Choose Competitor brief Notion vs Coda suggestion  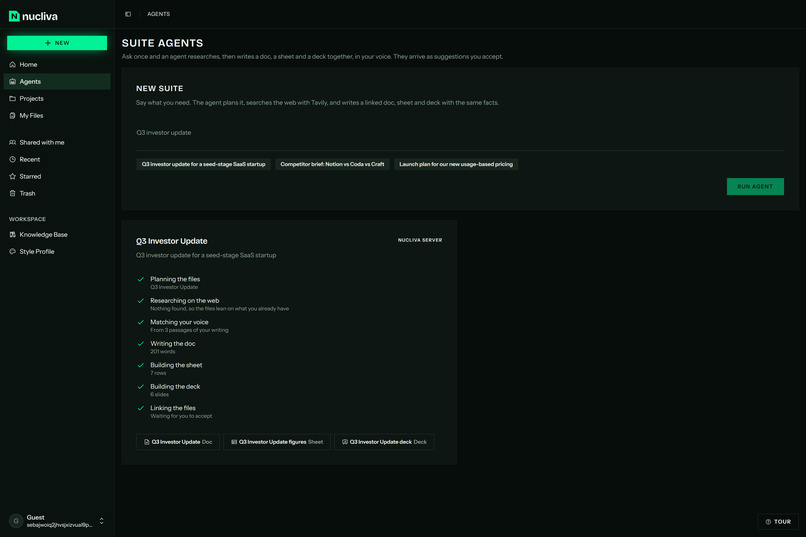[332, 164]
